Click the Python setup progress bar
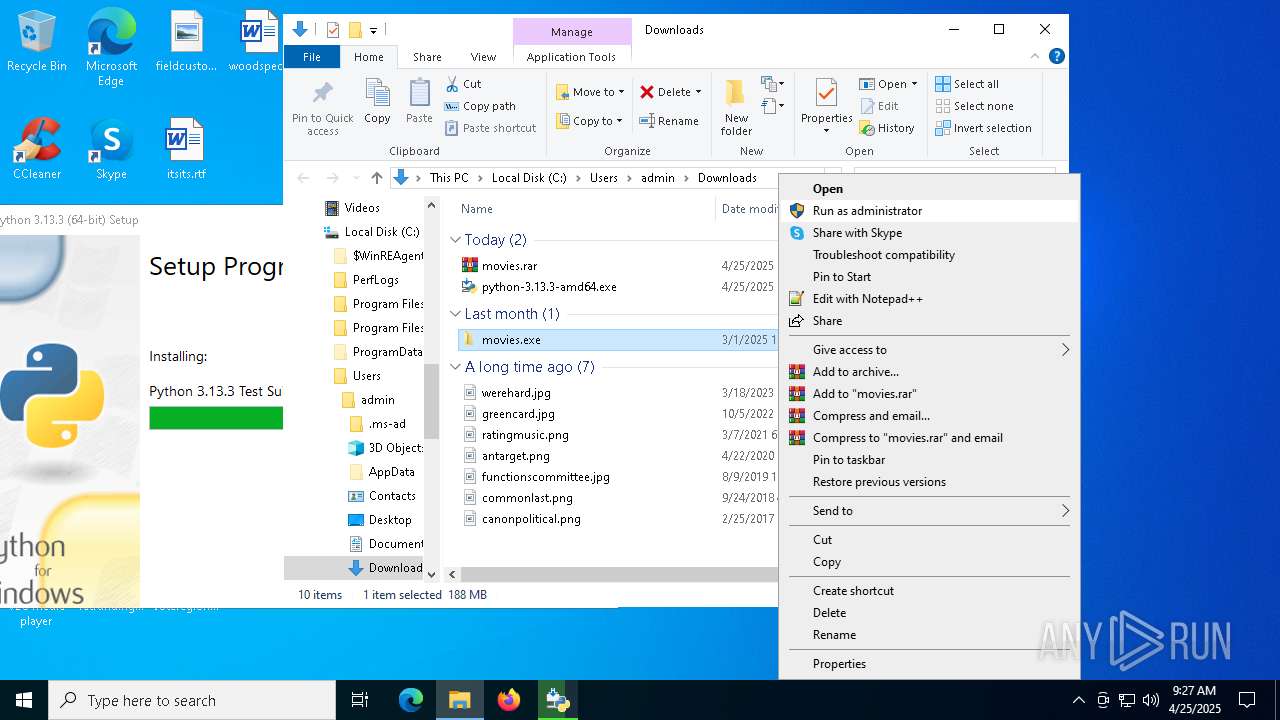The height and width of the screenshot is (720, 1280). click(x=215, y=418)
